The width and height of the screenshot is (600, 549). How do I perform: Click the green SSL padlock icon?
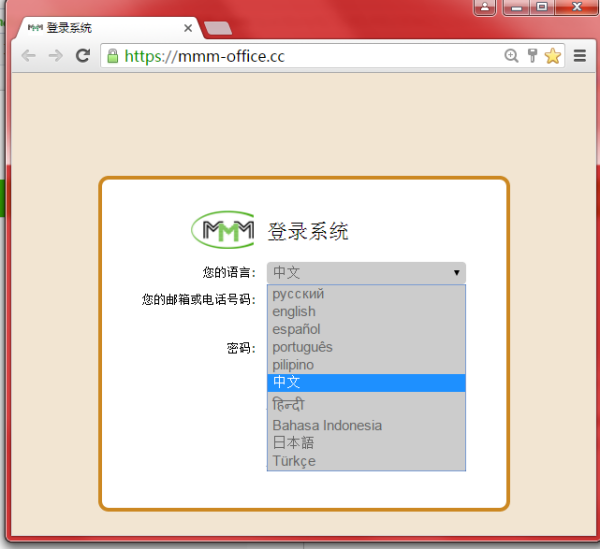point(112,56)
